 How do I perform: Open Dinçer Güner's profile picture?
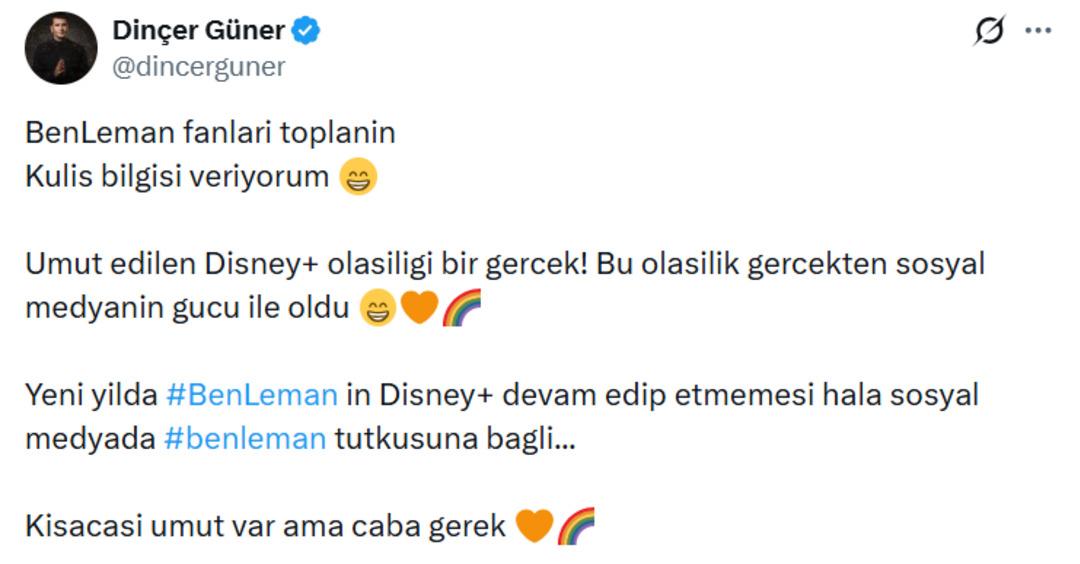pos(60,48)
